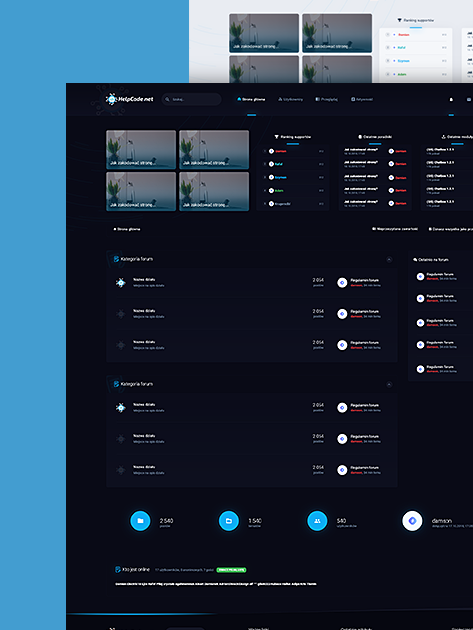Screen dimensions: 473x630
Task: Go to the Strona główna nav tab
Action: [251, 99]
